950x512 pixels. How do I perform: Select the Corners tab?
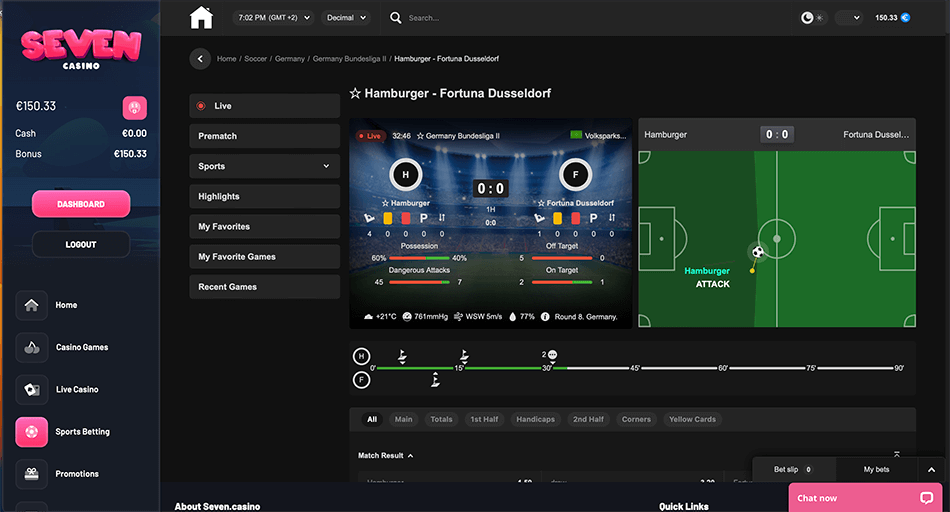[636, 419]
